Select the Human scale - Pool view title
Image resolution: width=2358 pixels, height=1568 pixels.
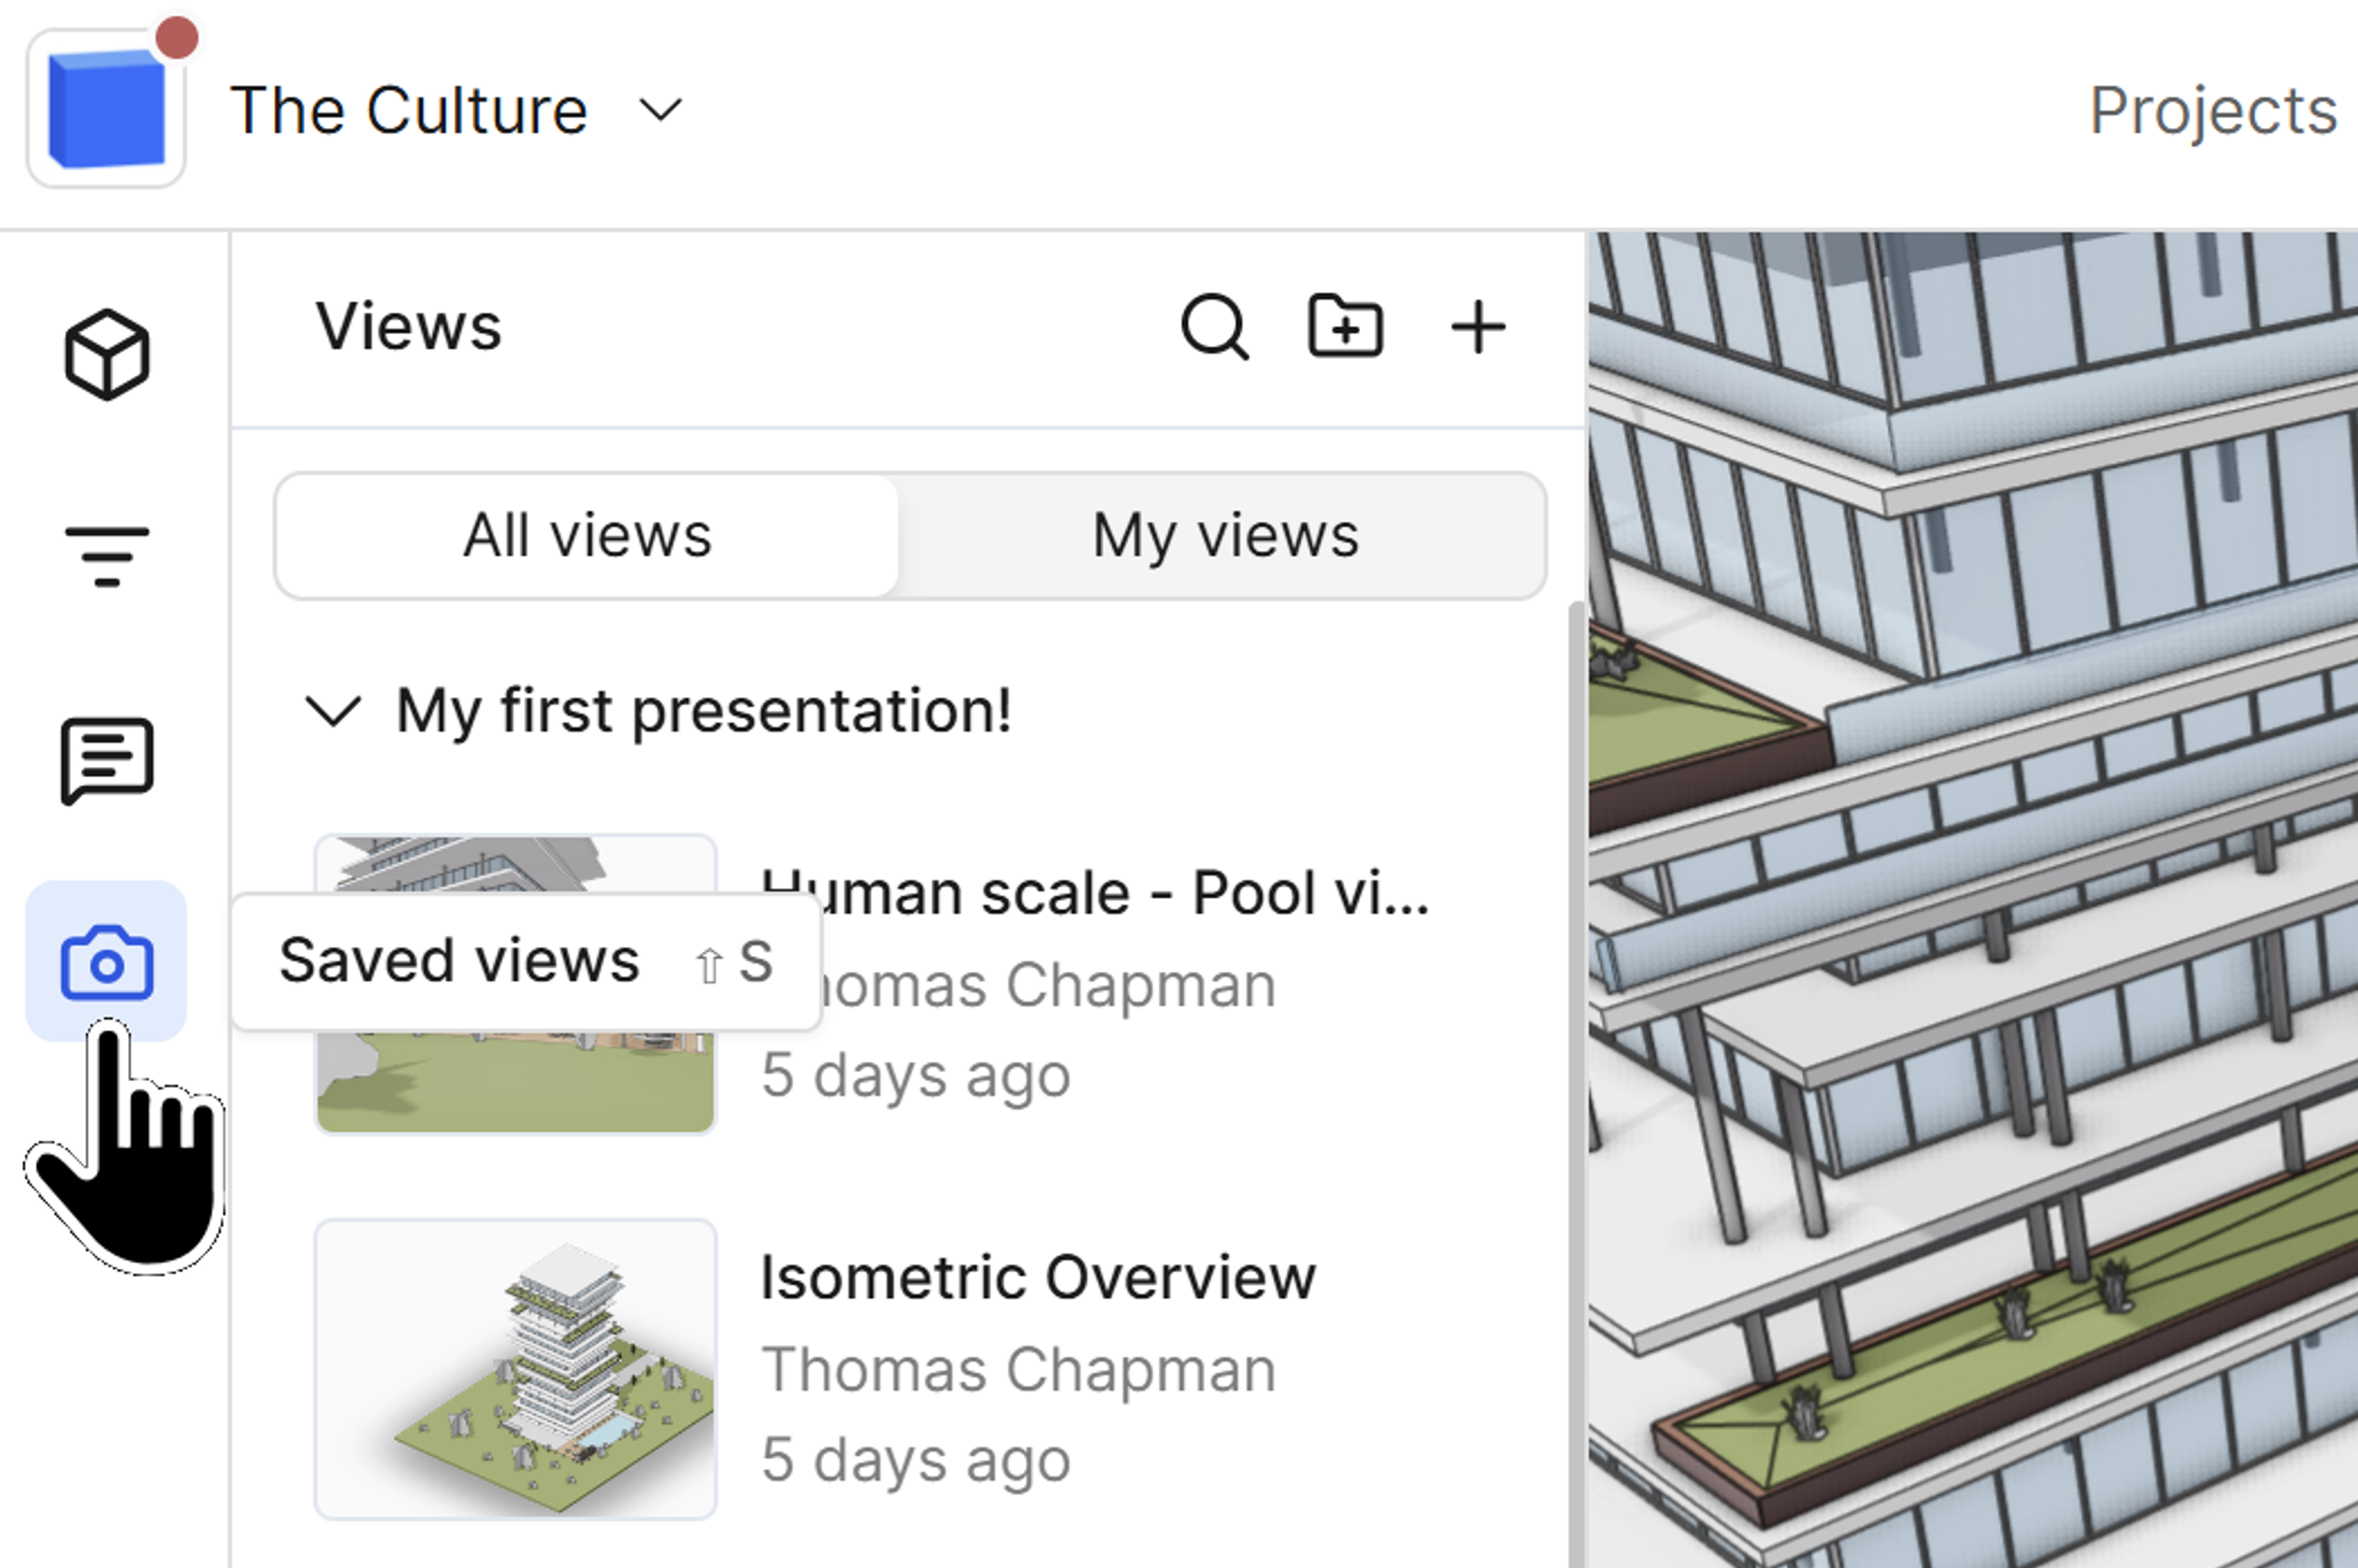coord(1100,892)
